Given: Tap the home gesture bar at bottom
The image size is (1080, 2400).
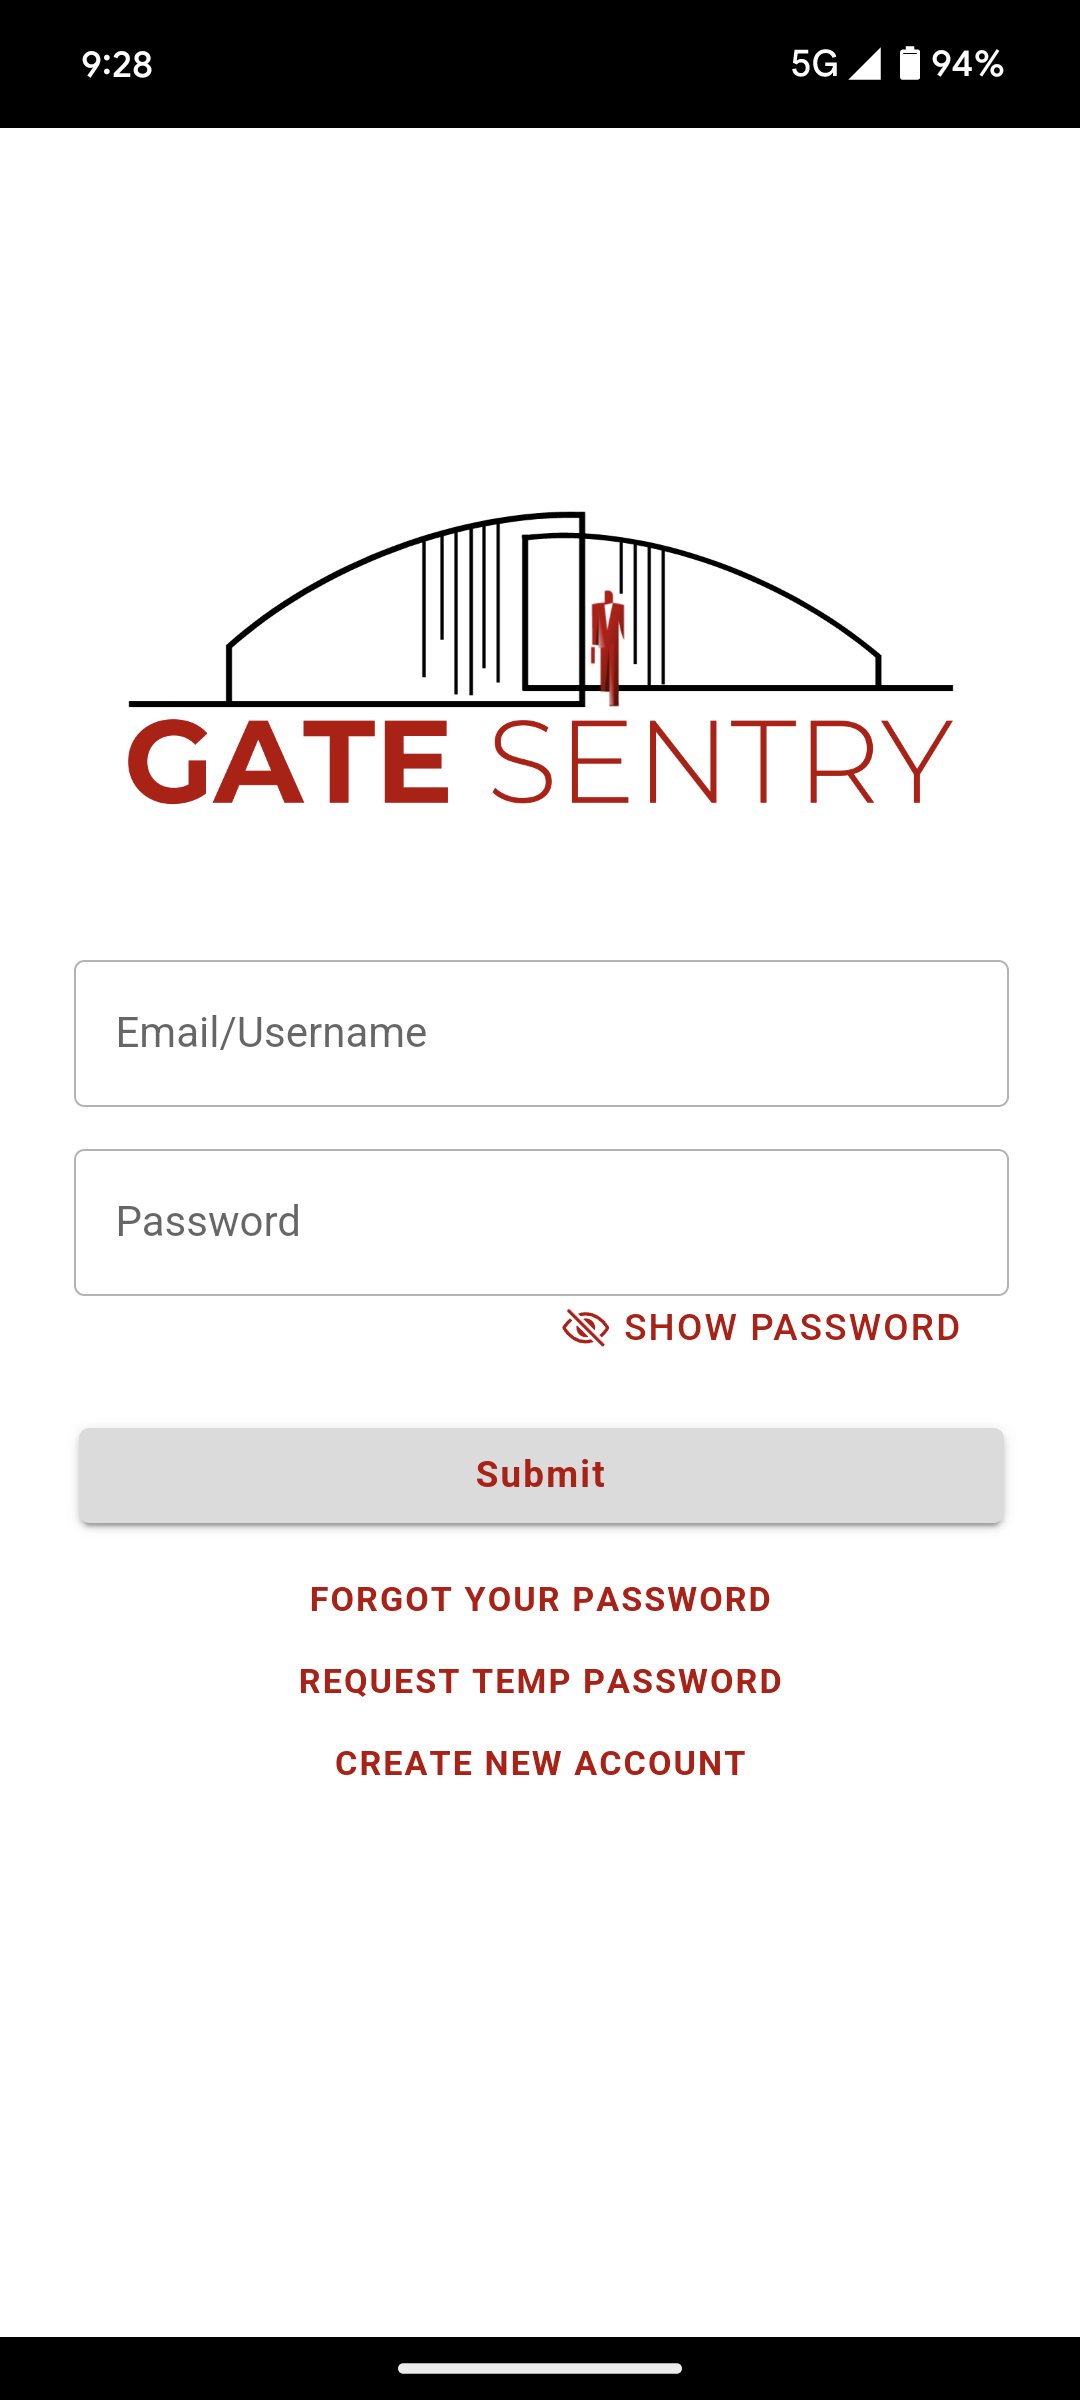Looking at the screenshot, I should (540, 2368).
